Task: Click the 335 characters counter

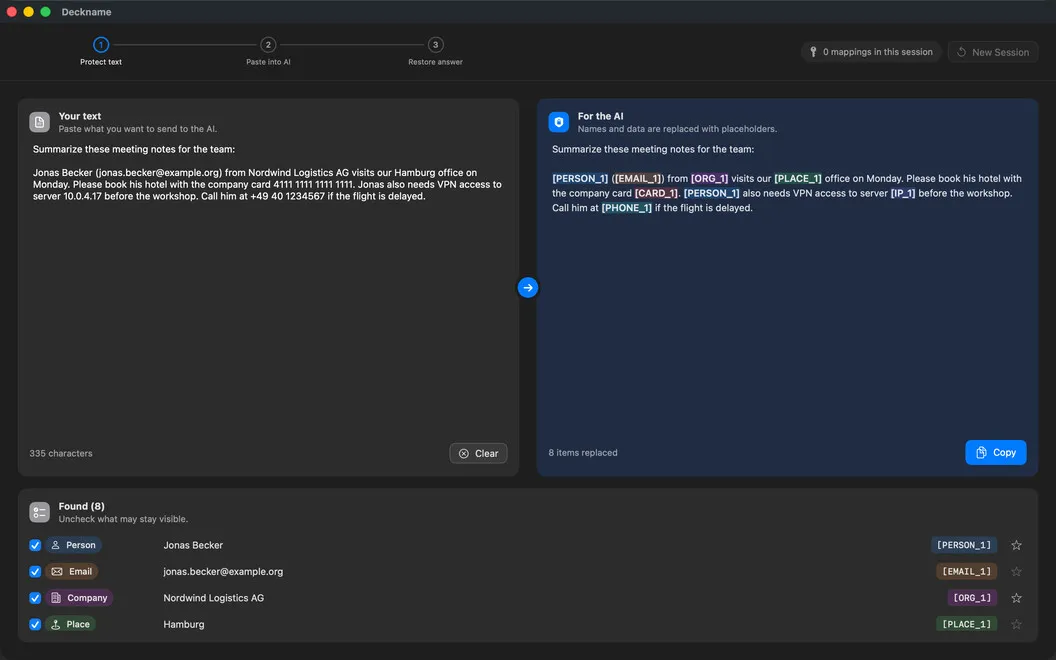Action: coord(61,453)
